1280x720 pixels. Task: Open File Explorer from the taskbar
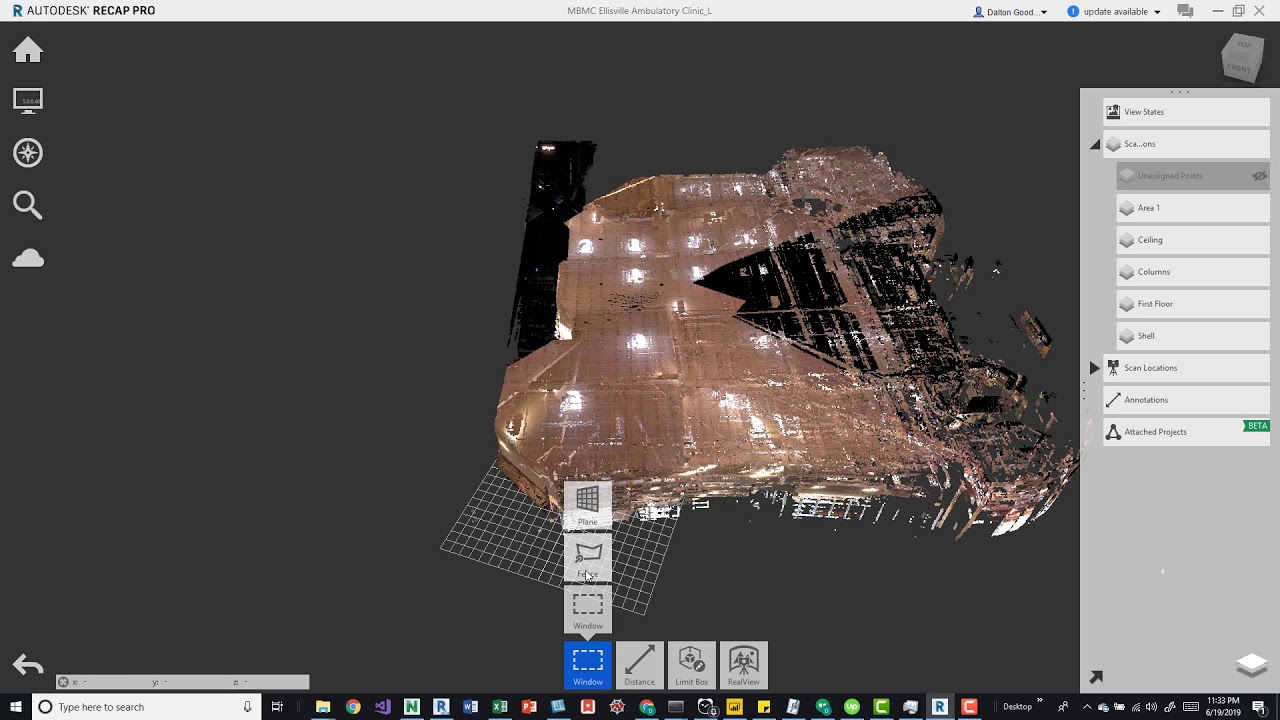(x=323, y=707)
